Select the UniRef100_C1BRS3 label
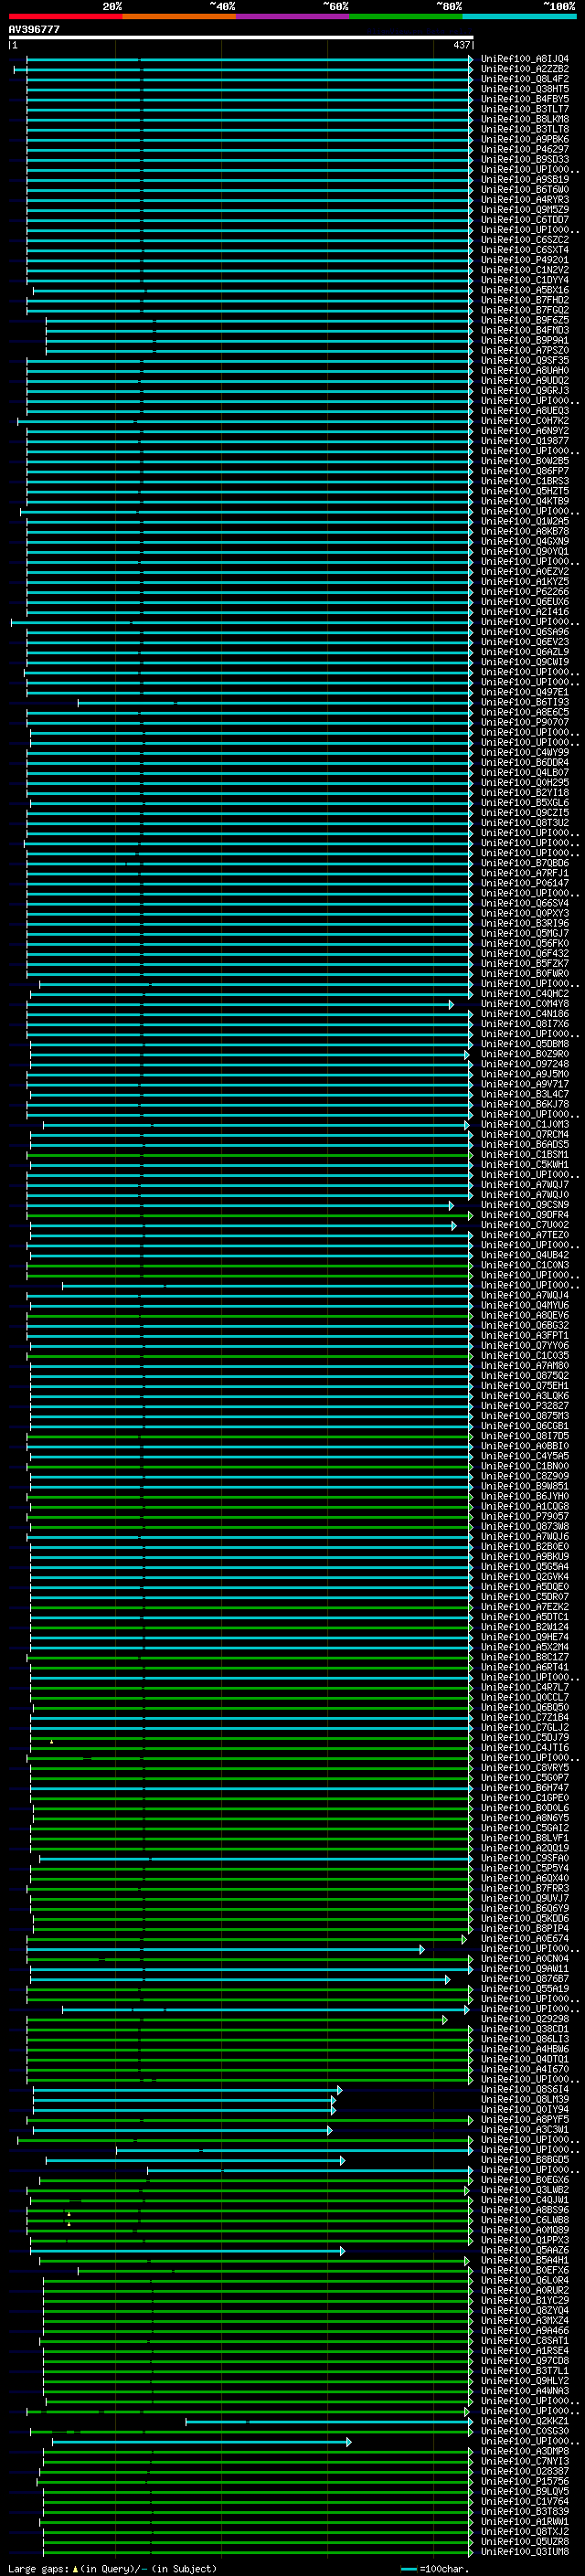Screen dimensions: 585x2576 coord(524,481)
